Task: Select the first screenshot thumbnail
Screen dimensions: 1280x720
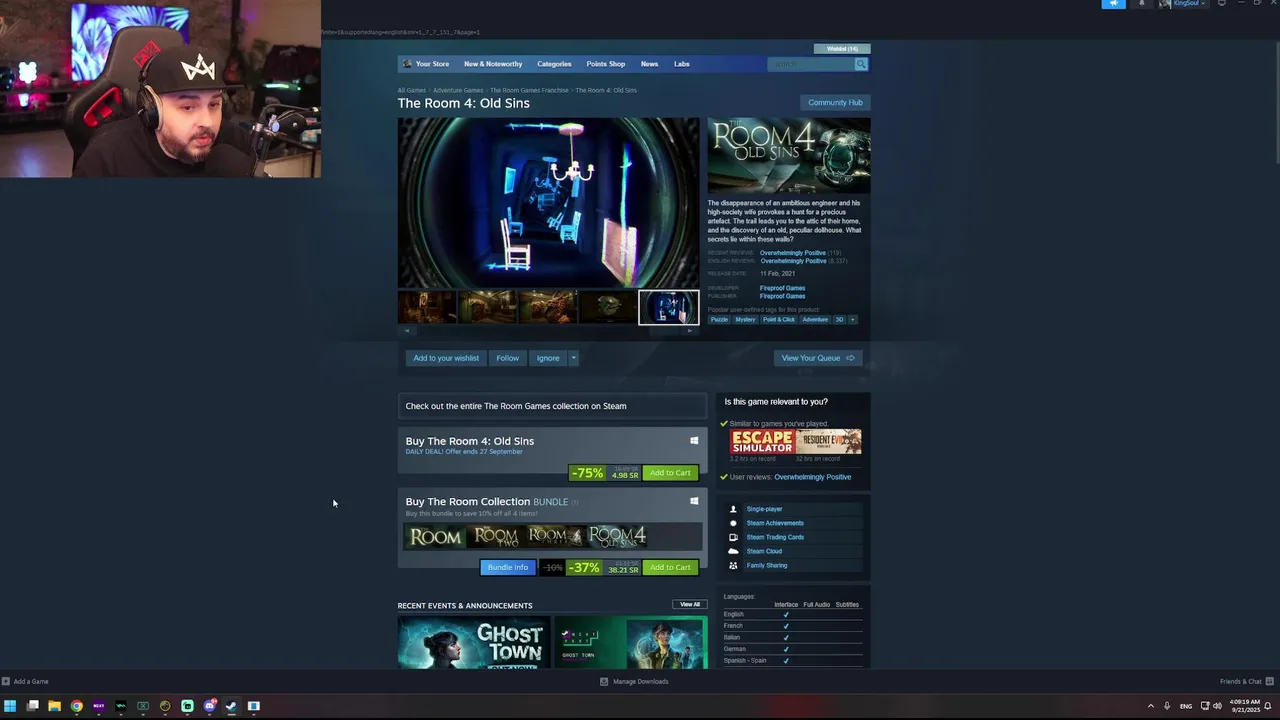Action: 428,307
